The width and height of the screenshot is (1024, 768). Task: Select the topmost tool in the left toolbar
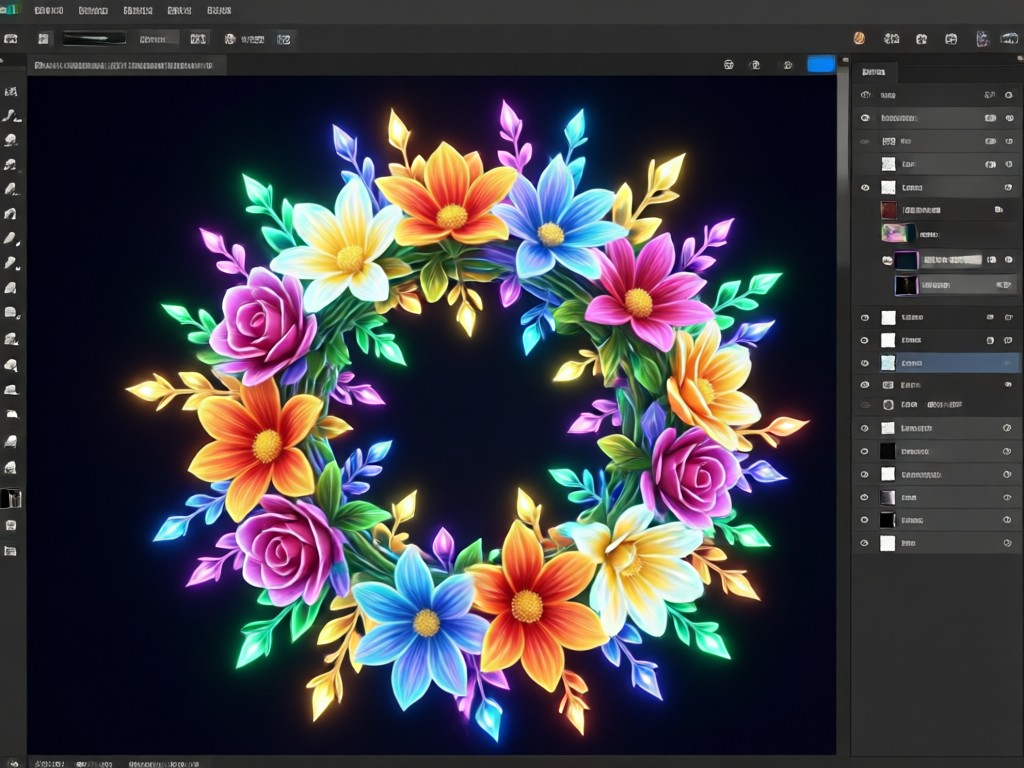(x=10, y=91)
